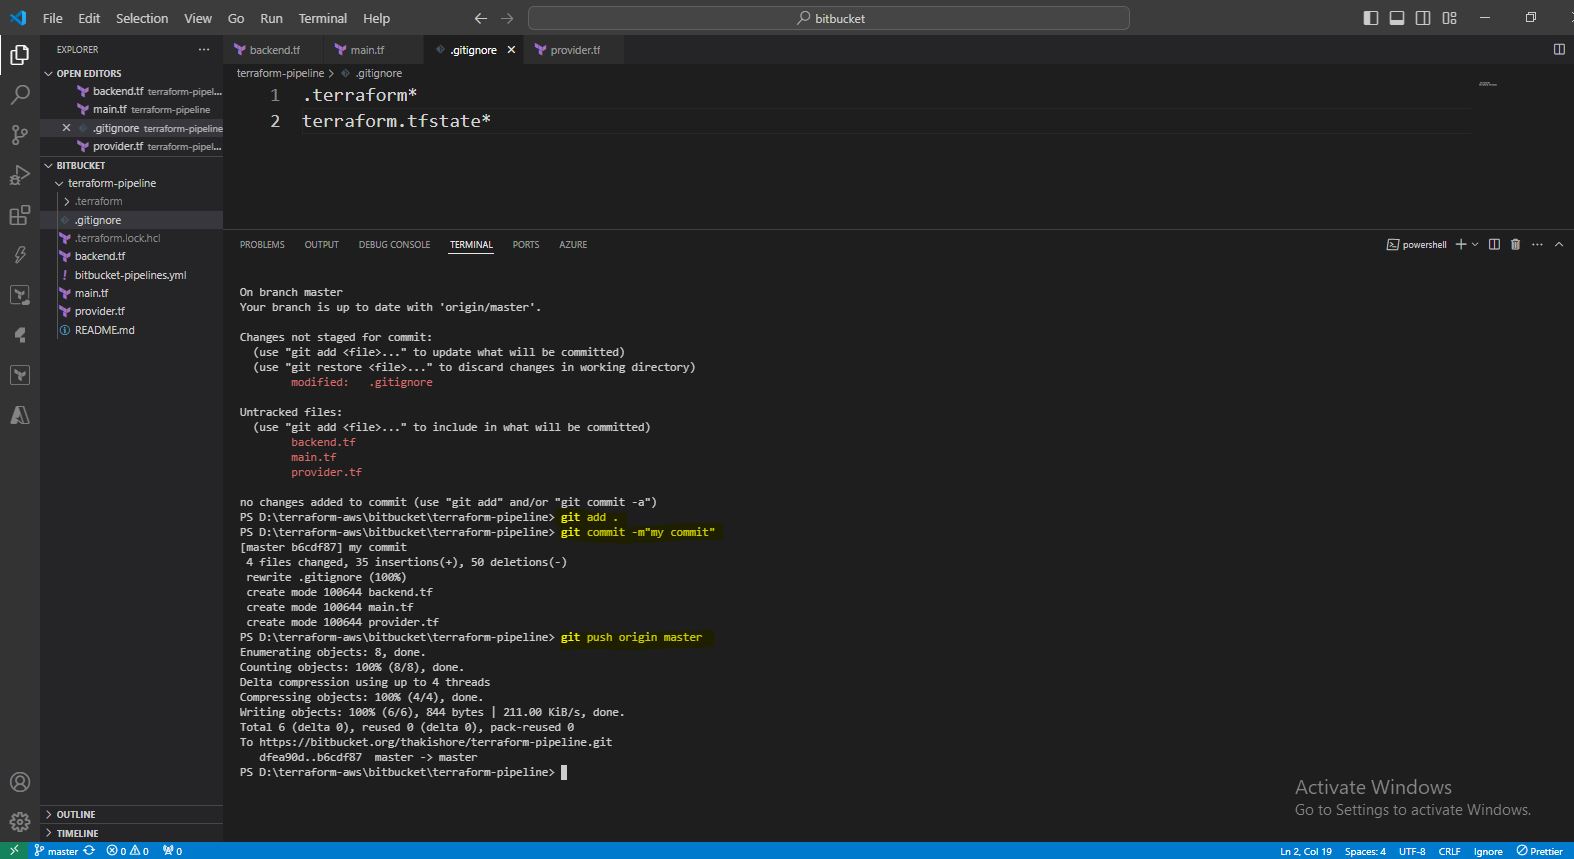1574x859 pixels.
Task: Open the Source Control view
Action: point(20,135)
